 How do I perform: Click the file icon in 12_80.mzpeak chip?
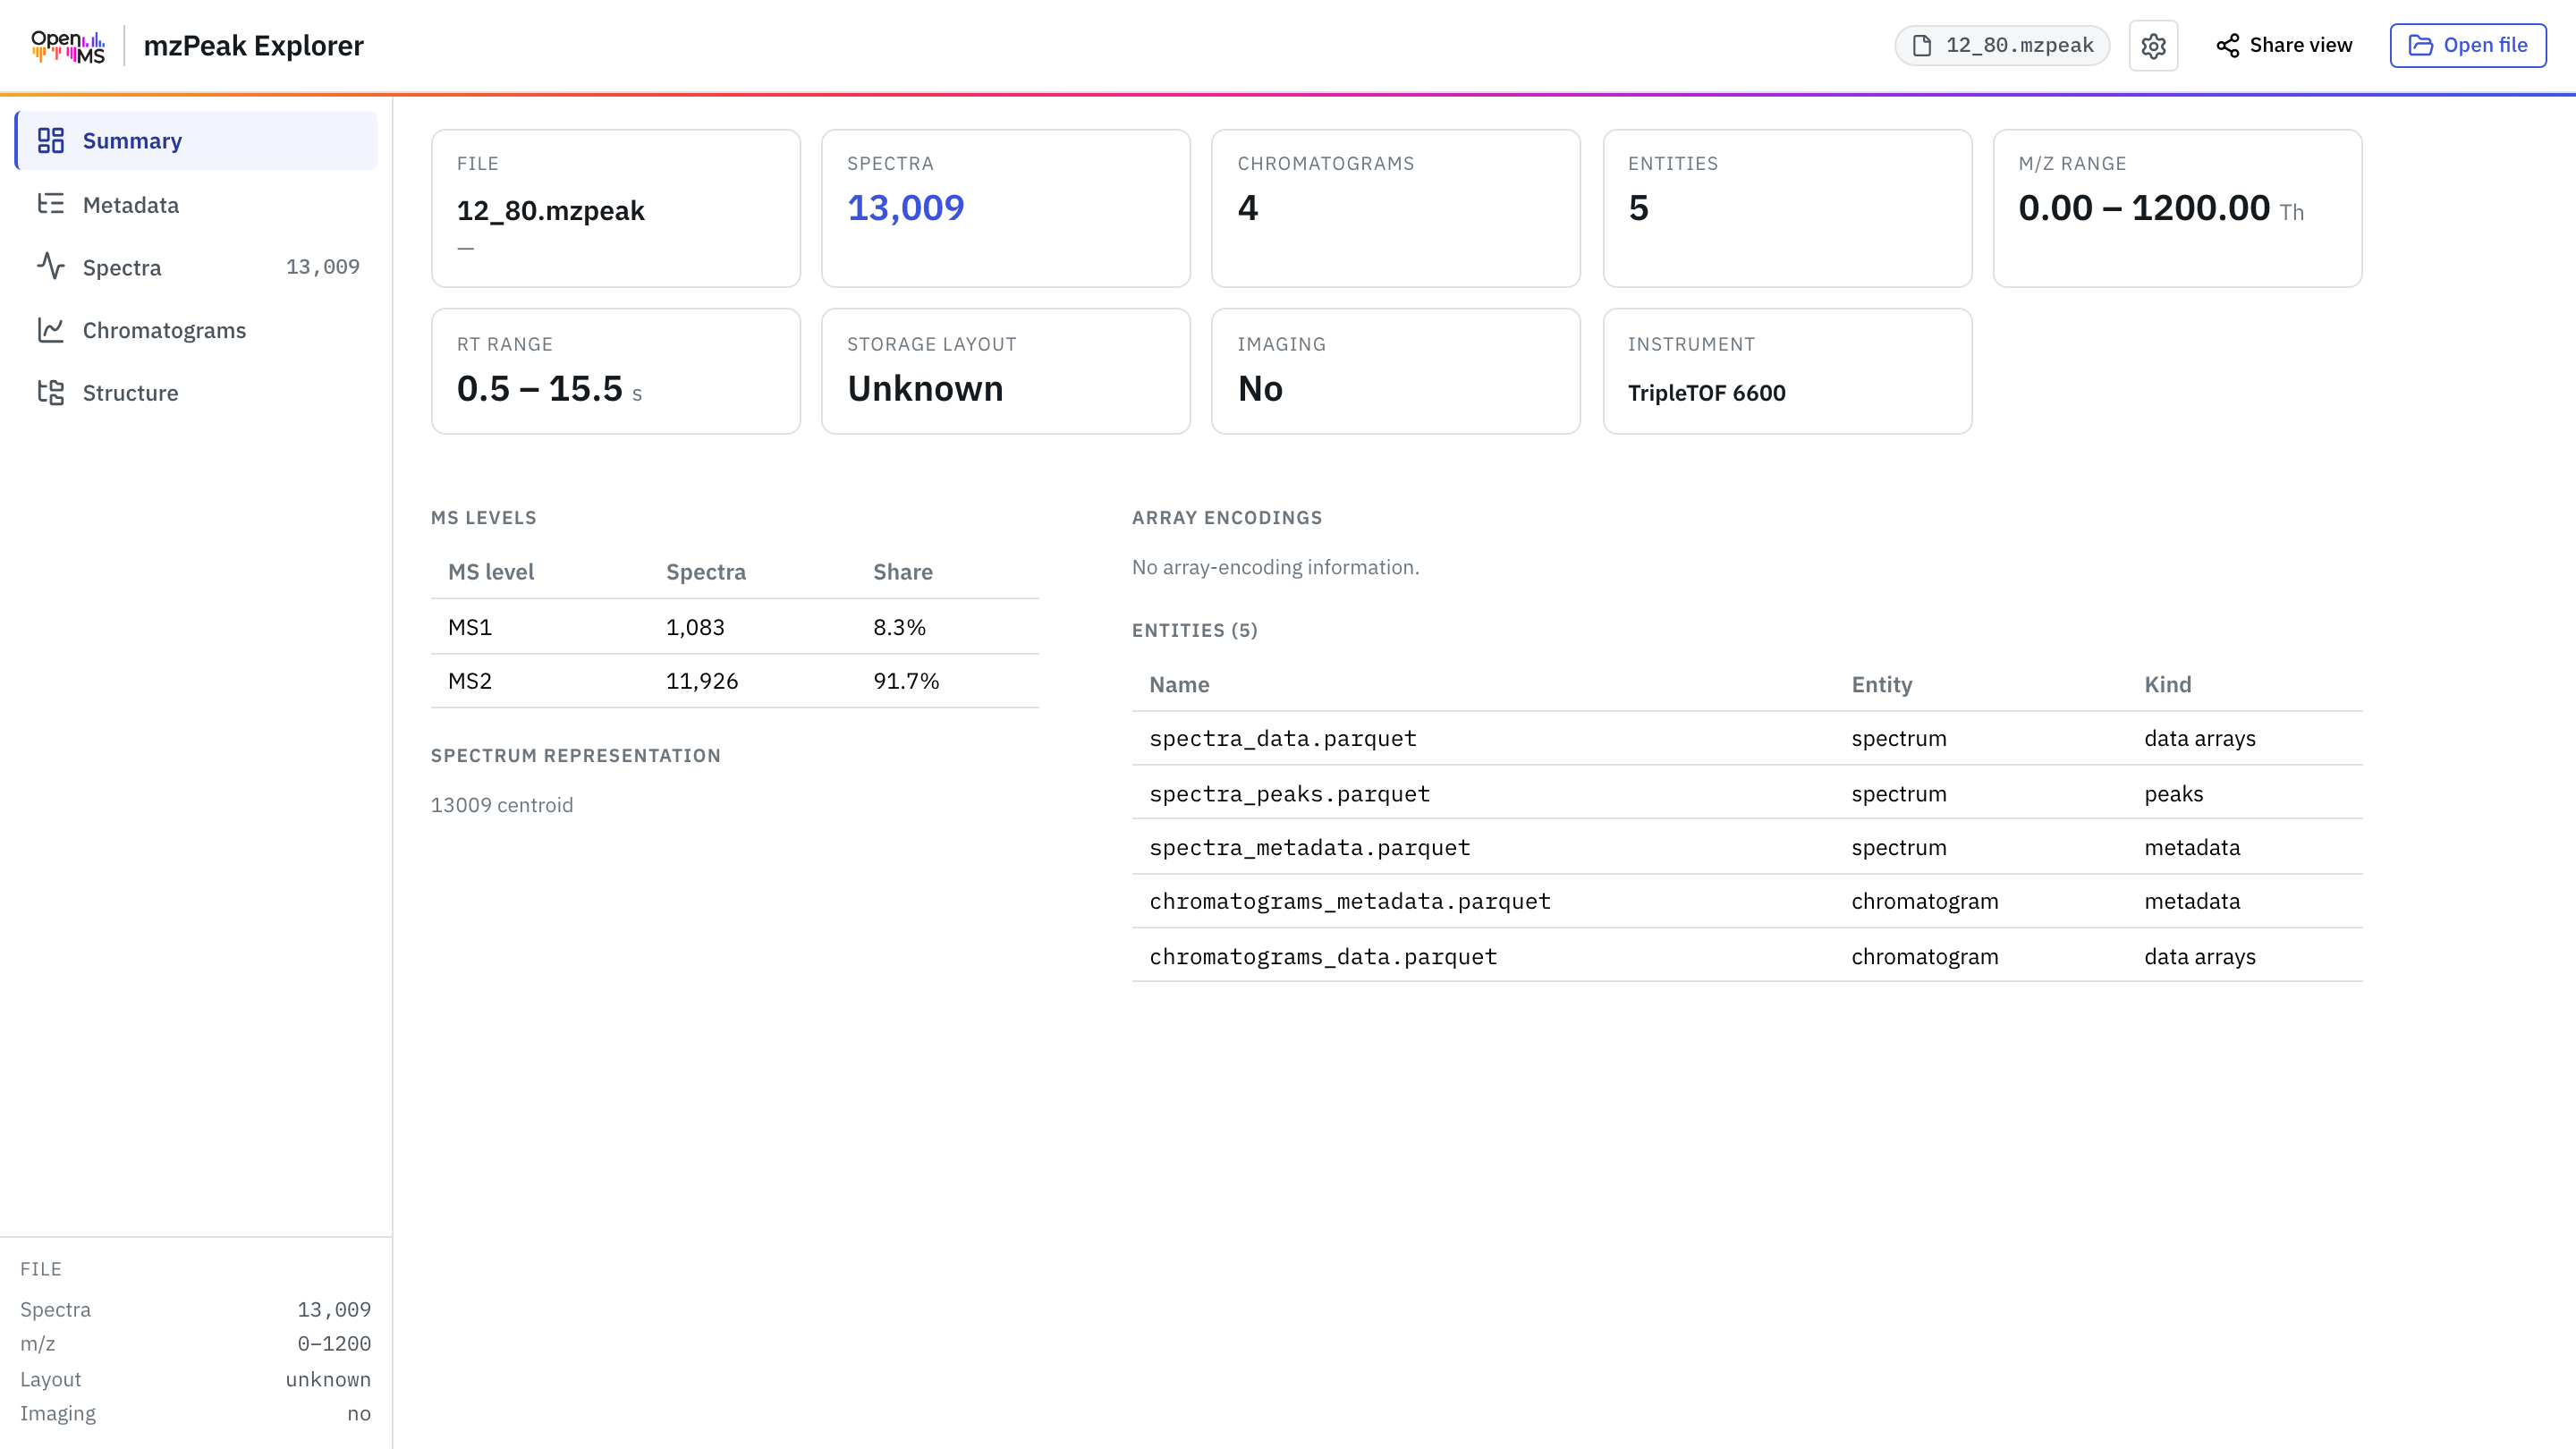(1922, 46)
